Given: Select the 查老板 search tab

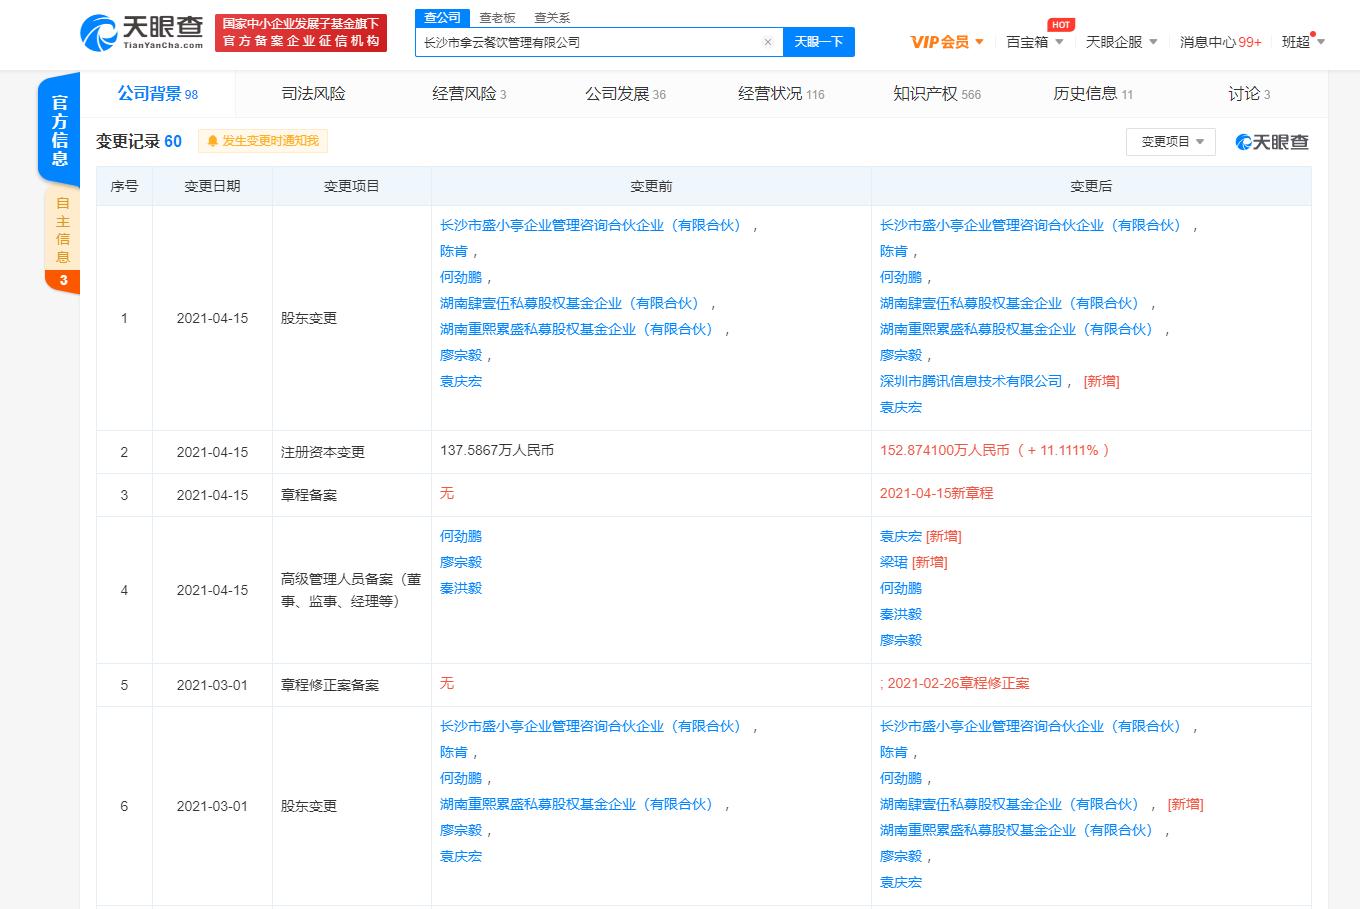Looking at the screenshot, I should (x=497, y=17).
